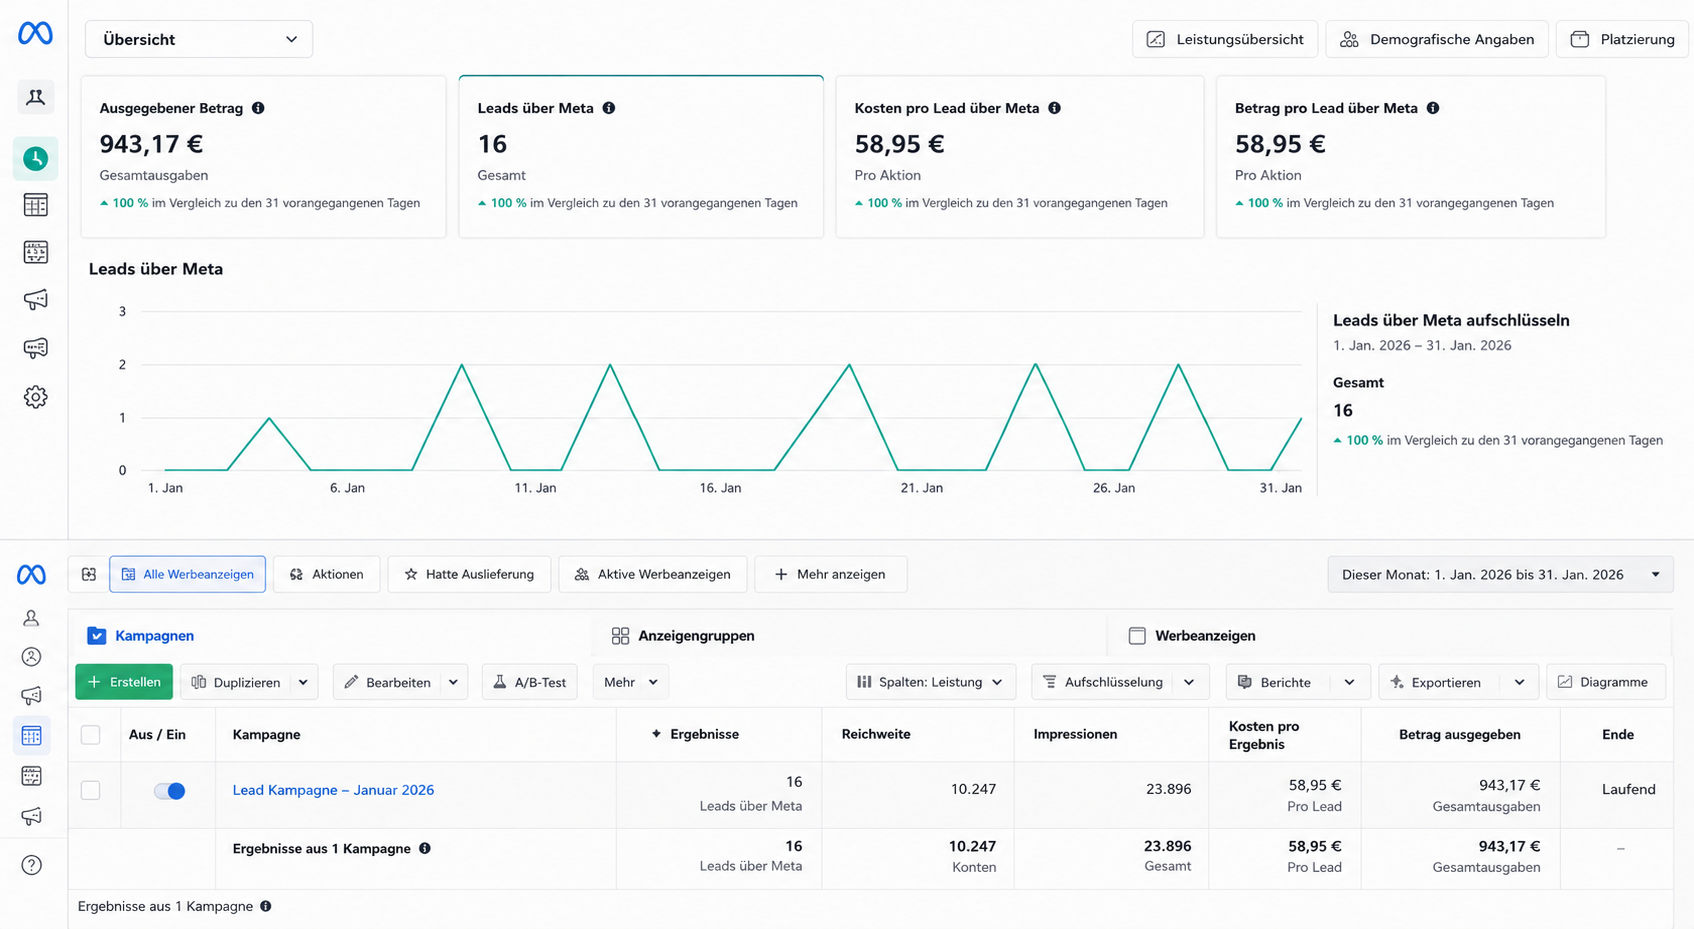Screen dimensions: 1694x929
Task: Open the Mehr dropdown
Action: point(630,682)
